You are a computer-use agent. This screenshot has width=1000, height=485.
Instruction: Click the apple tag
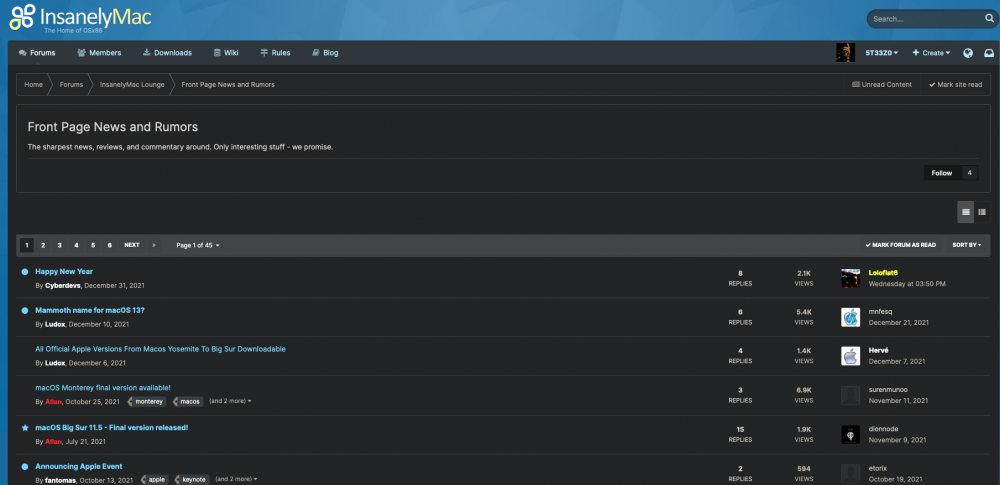click(x=155, y=479)
